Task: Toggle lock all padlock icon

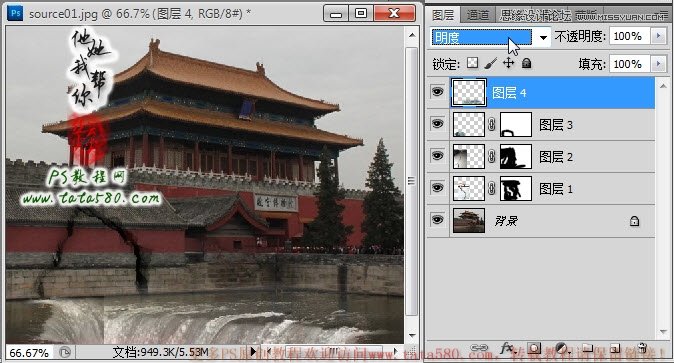Action: [x=527, y=63]
